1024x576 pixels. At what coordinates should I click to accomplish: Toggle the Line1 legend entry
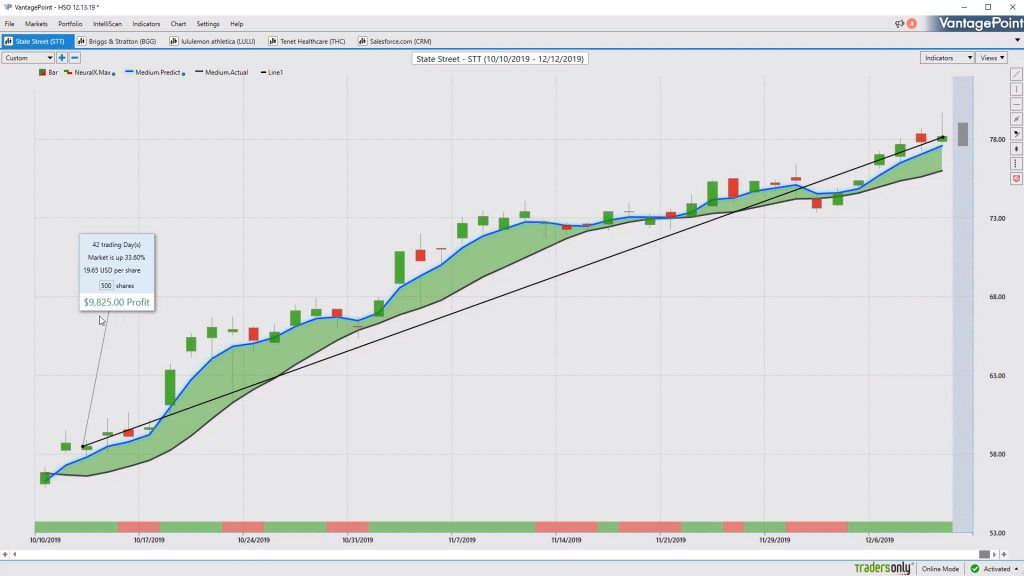[272, 72]
